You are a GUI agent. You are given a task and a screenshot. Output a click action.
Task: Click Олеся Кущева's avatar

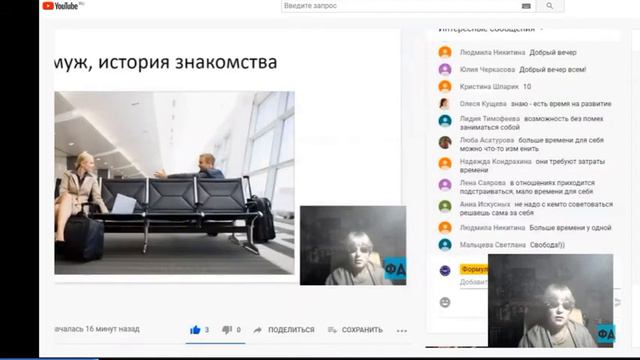(445, 104)
